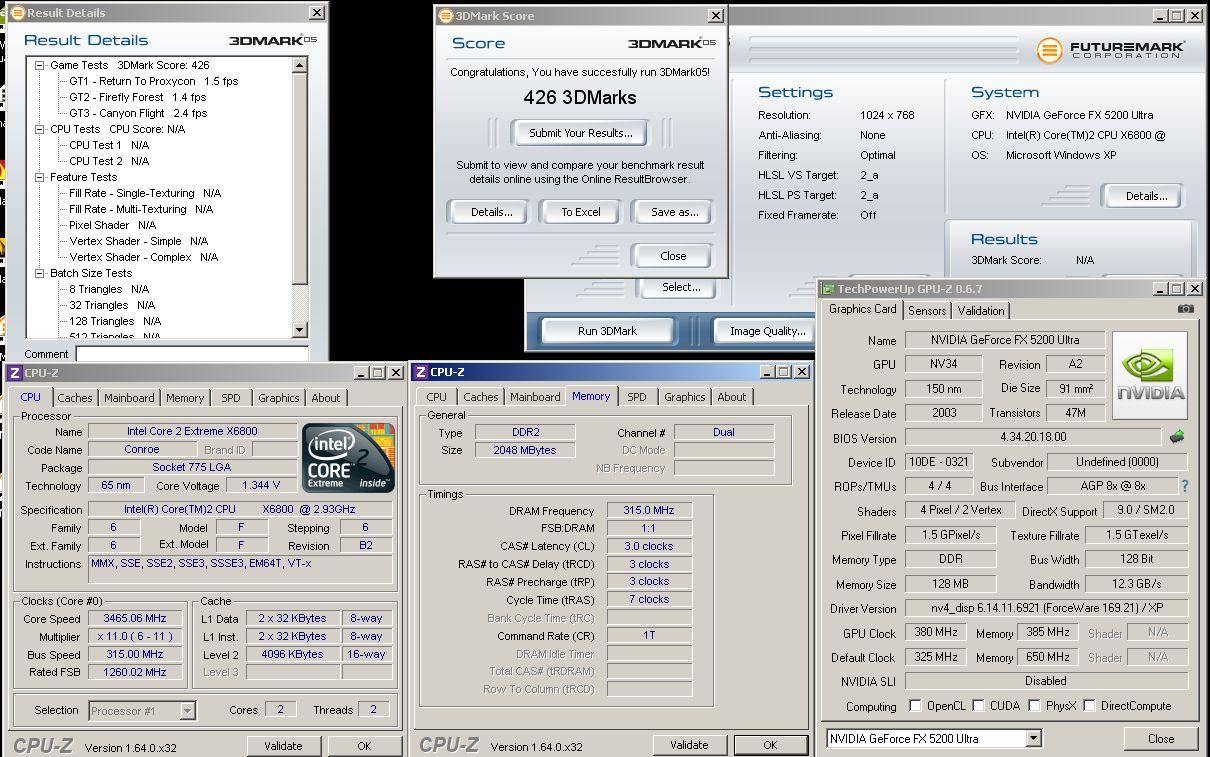This screenshot has height=757, width=1210.
Task: Click the Comment input field
Action: coord(192,354)
